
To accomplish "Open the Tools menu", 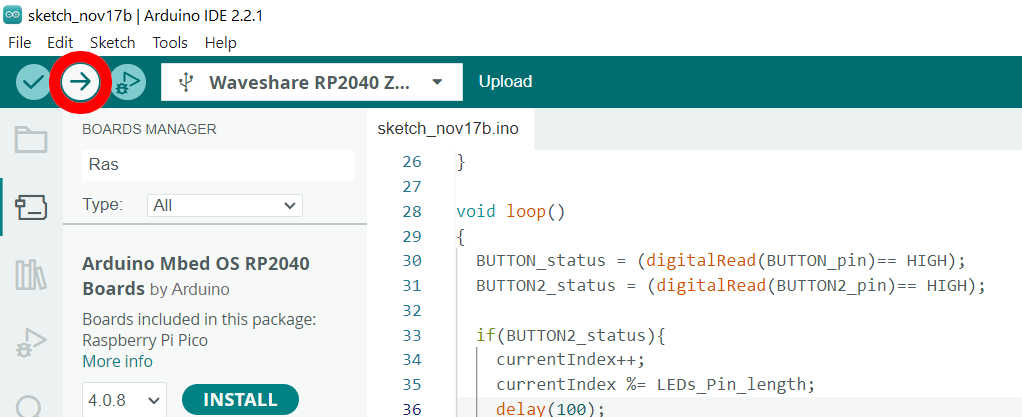I will click(x=170, y=43).
